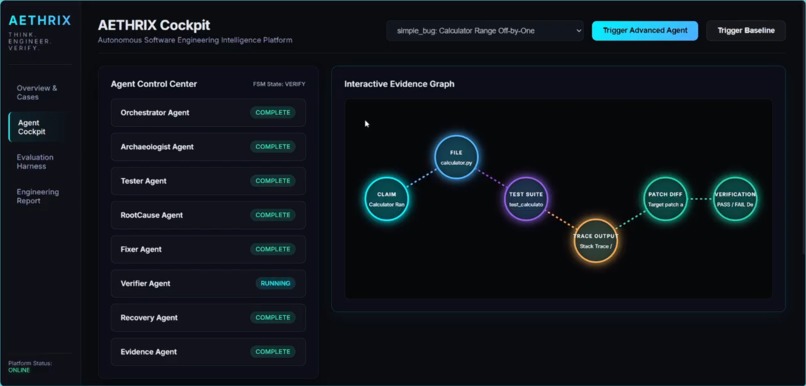Click Interactive Evidence Graph heading
This screenshot has height=386, width=806.
pyautogui.click(x=399, y=84)
